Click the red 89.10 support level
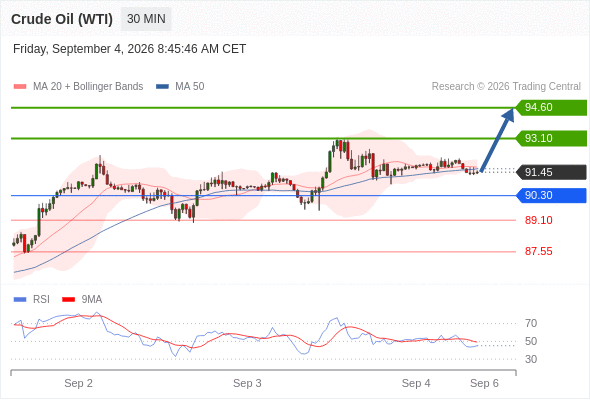The width and height of the screenshot is (590, 400). 538,220
